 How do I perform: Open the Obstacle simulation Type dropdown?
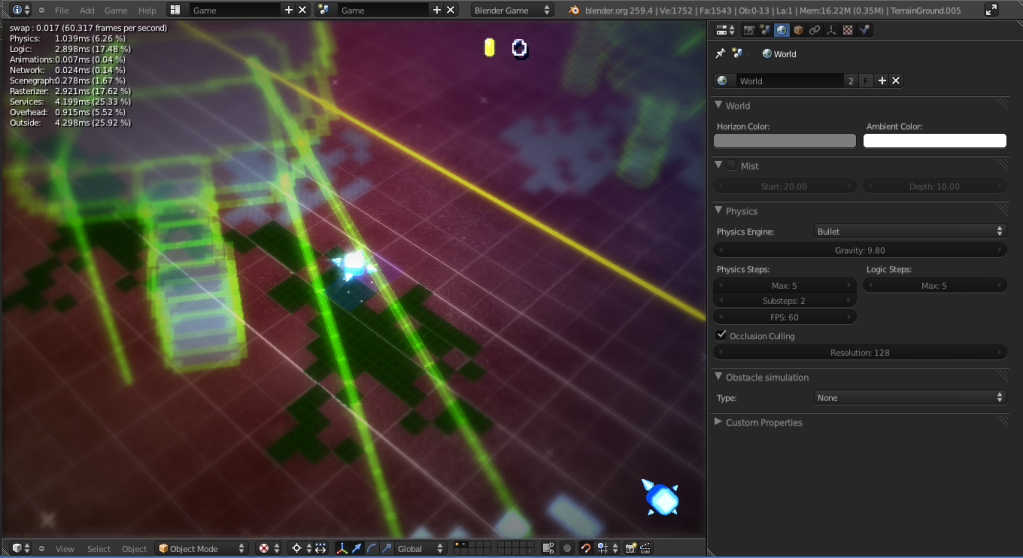pyautogui.click(x=909, y=397)
